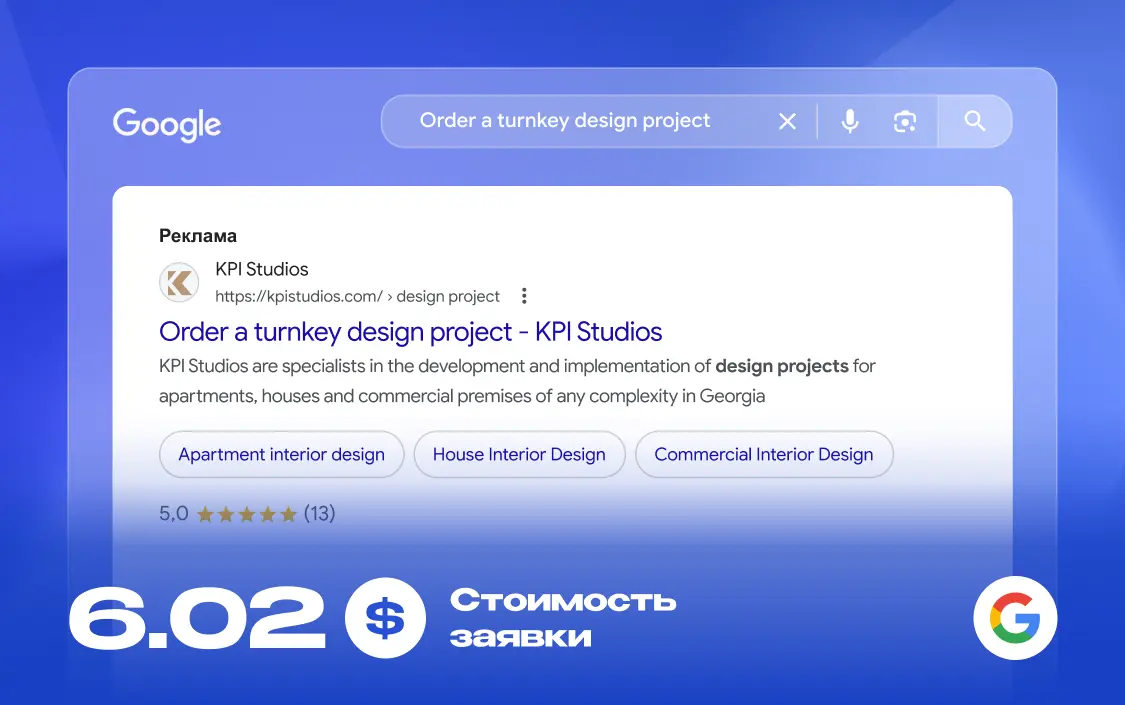The width and height of the screenshot is (1125, 705).
Task: Open the Order a turnkey design project link
Action: tap(410, 331)
